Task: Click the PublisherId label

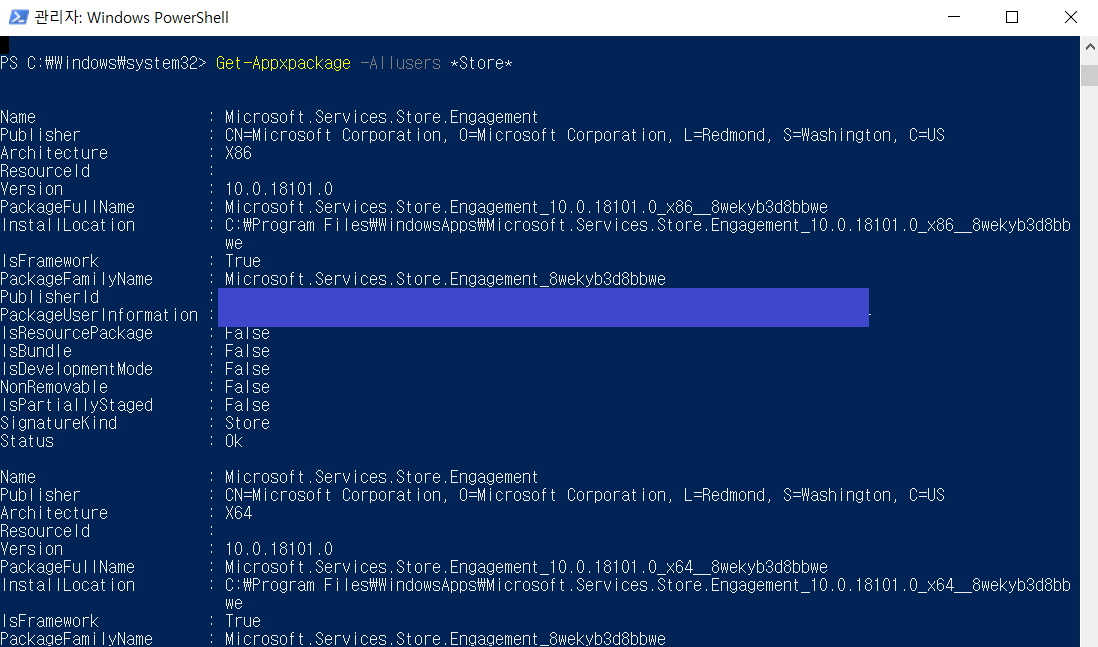Action: pos(49,297)
